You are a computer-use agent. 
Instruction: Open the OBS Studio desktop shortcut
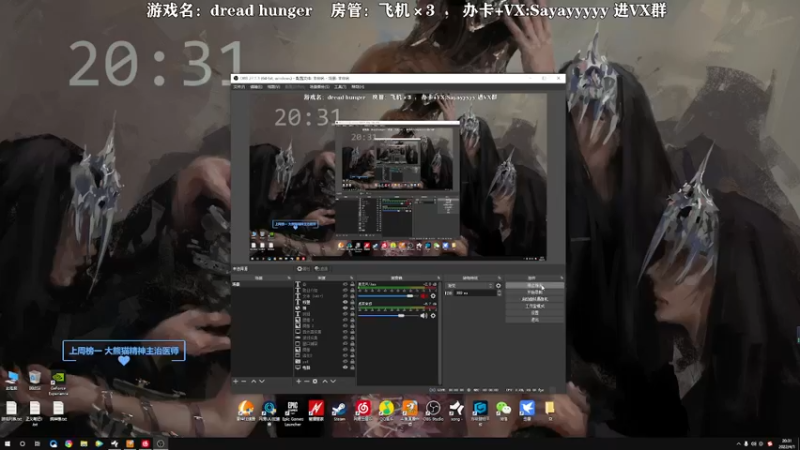[433, 411]
